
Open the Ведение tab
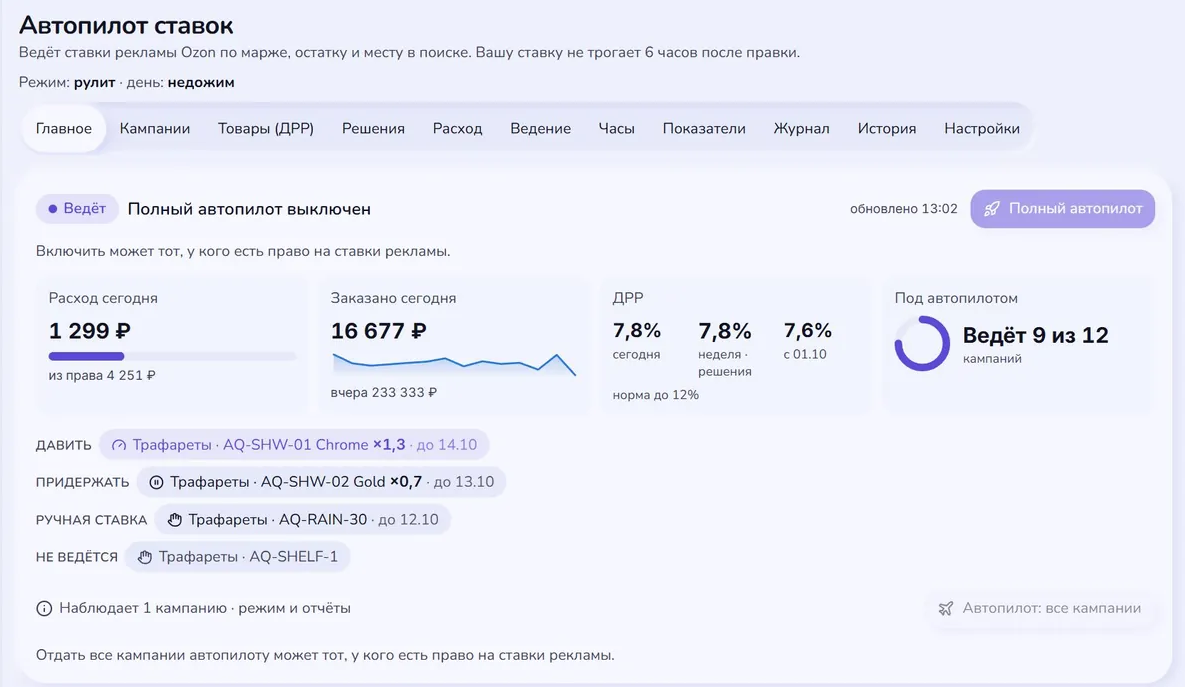[540, 128]
